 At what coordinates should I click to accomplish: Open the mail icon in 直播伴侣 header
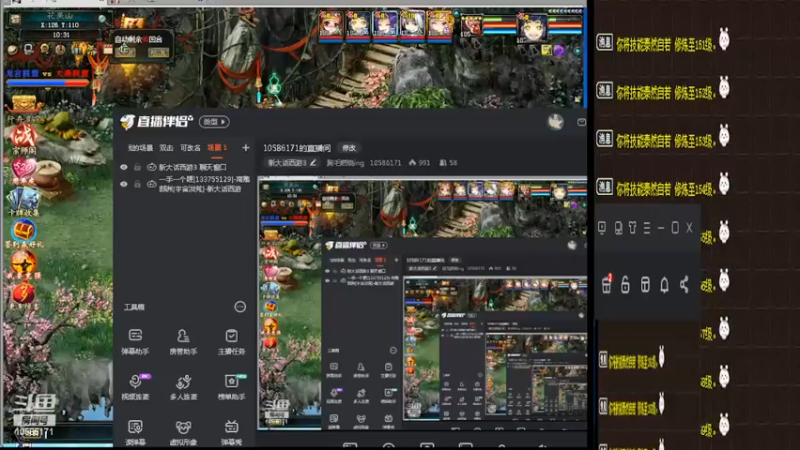click(x=581, y=122)
